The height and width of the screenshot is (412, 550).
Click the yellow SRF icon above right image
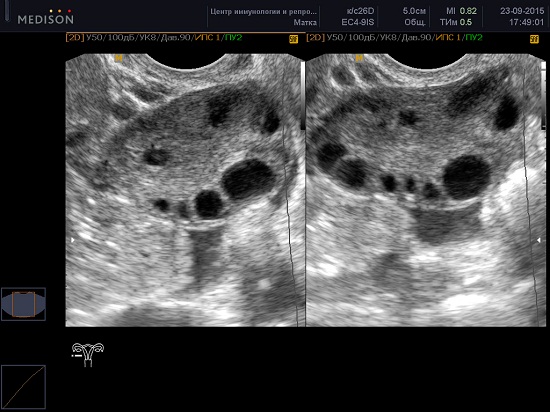[534, 39]
